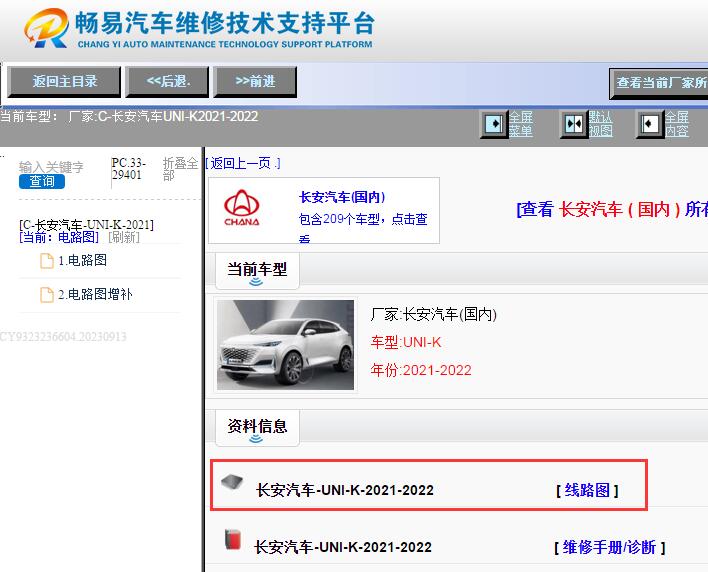The image size is (708, 572).
Task: Click the 年份:2021-2022 text
Action: coord(421,370)
